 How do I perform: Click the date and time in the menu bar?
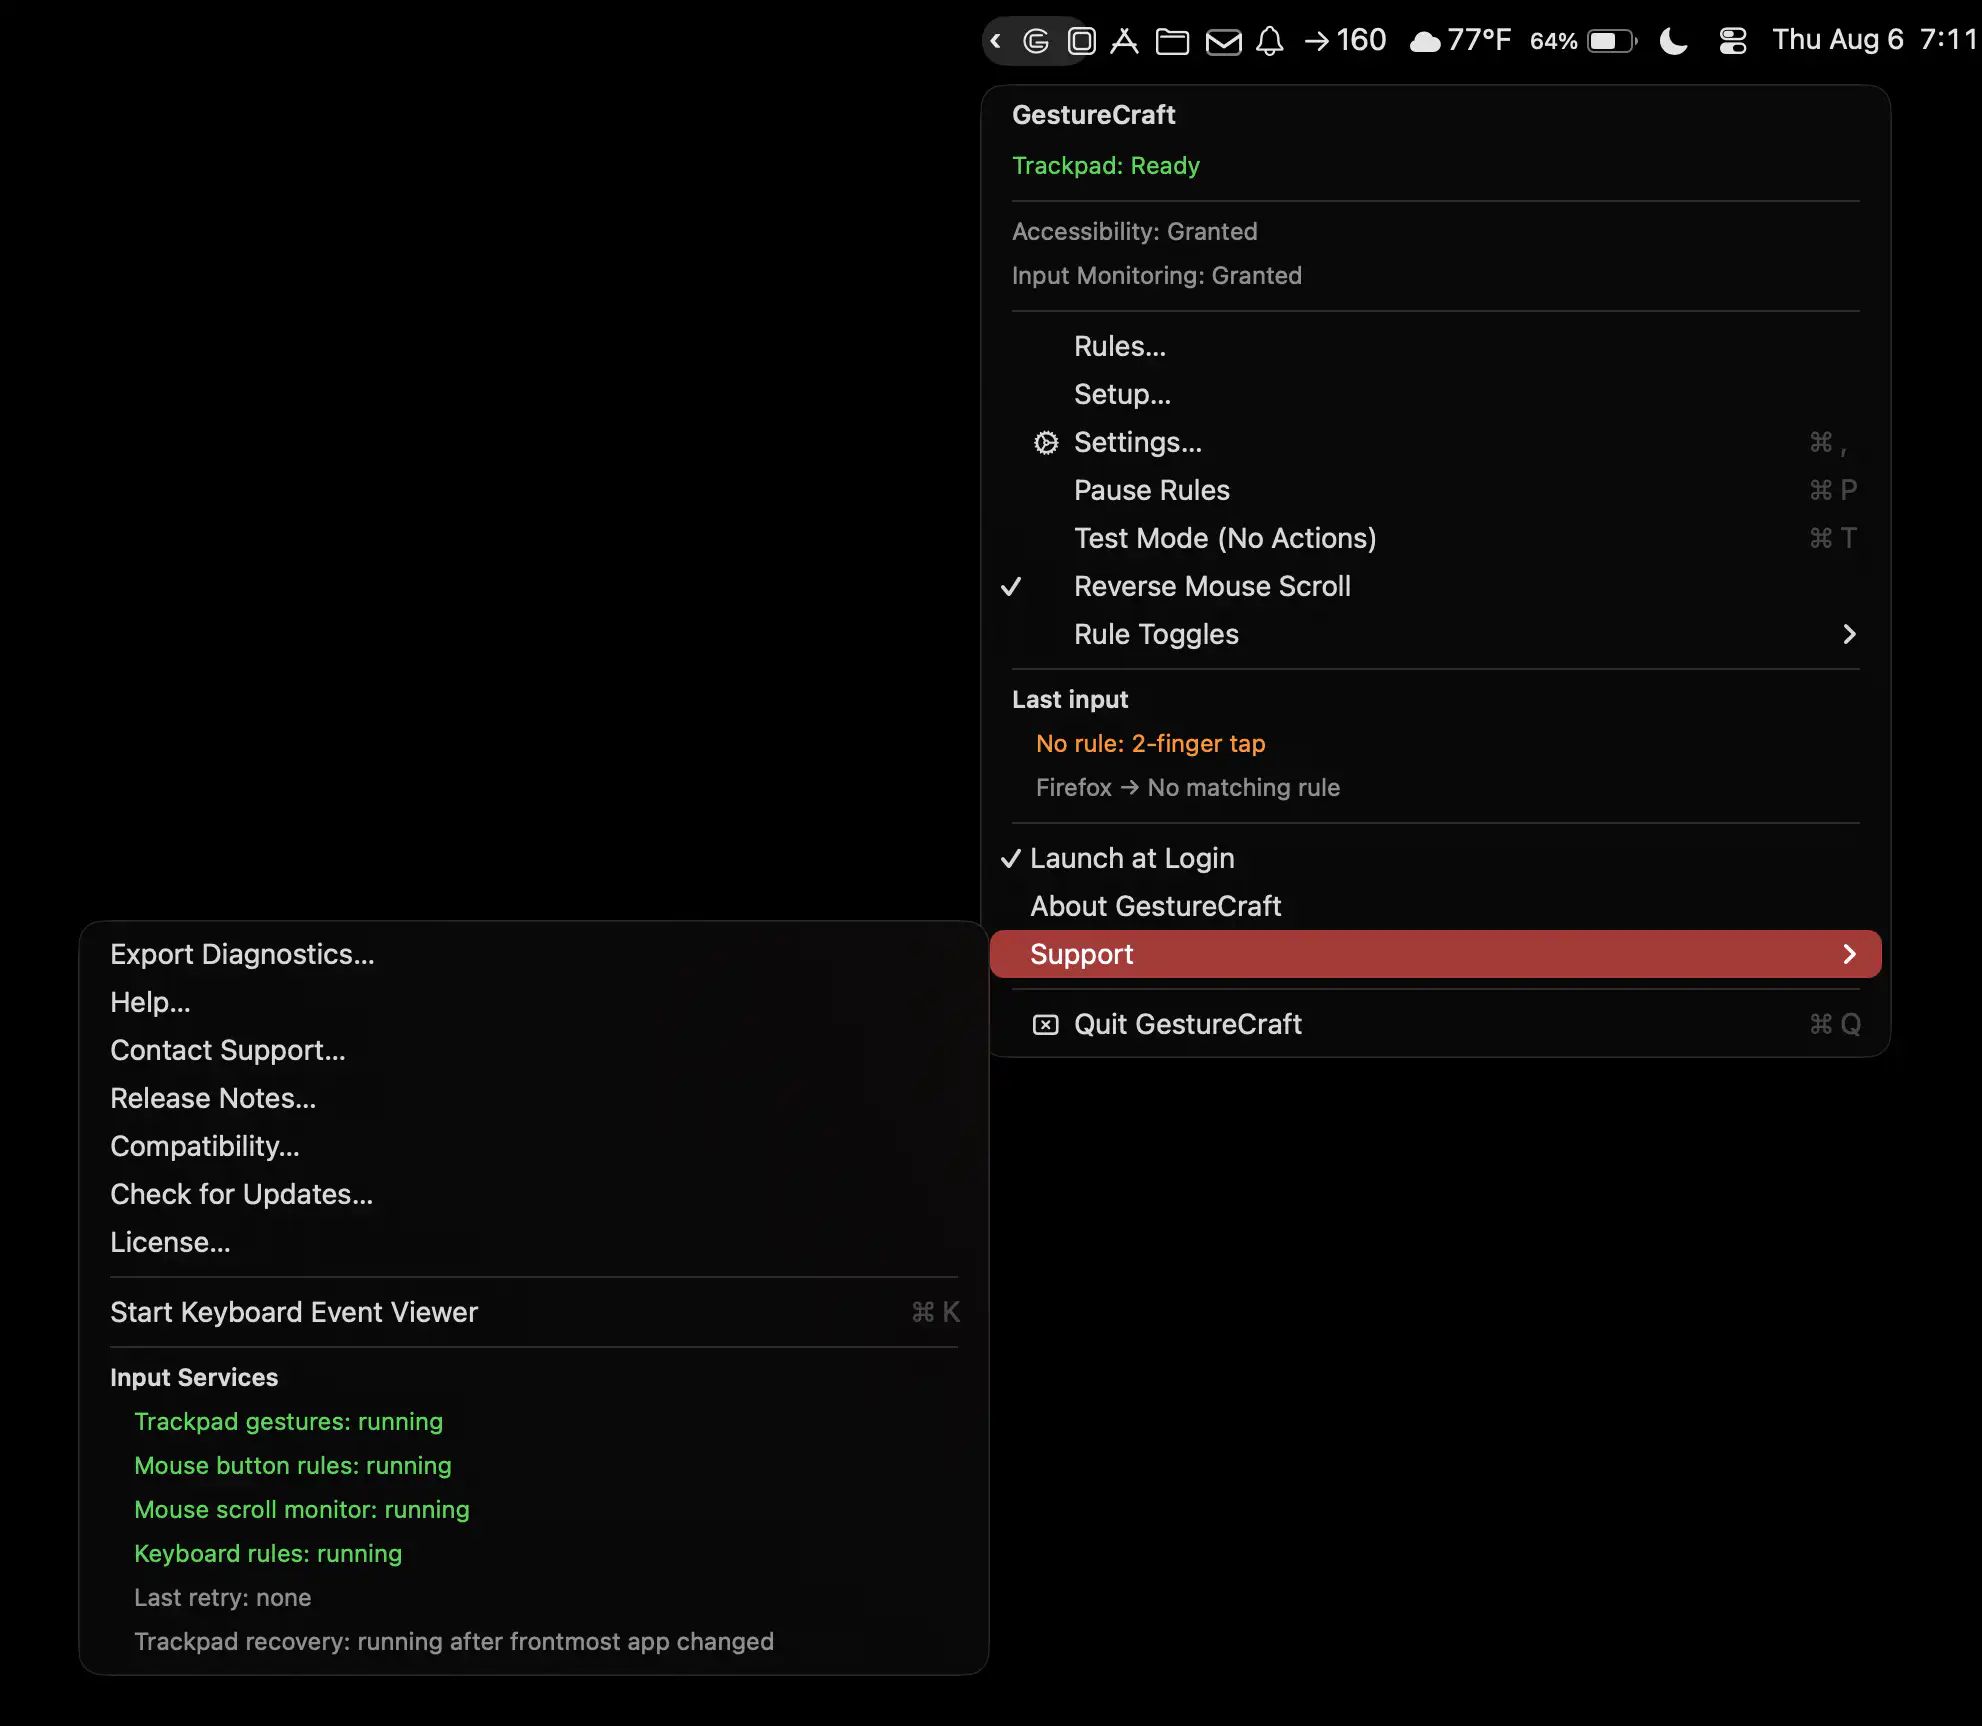(x=1876, y=40)
